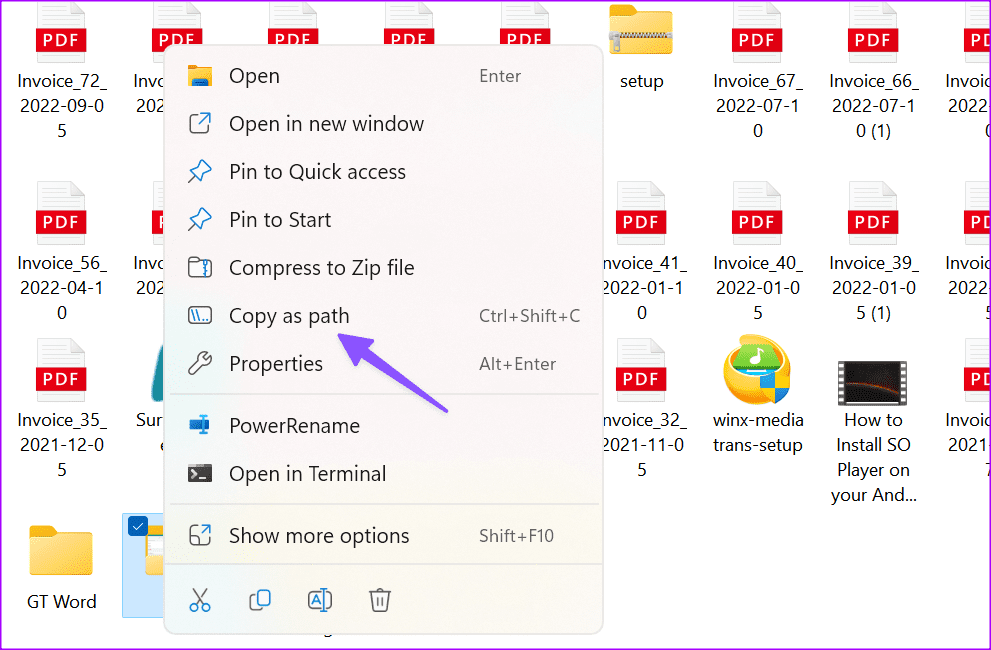Click the Copy icon in context menu
Image resolution: width=991 pixels, height=650 pixels.
[x=260, y=600]
